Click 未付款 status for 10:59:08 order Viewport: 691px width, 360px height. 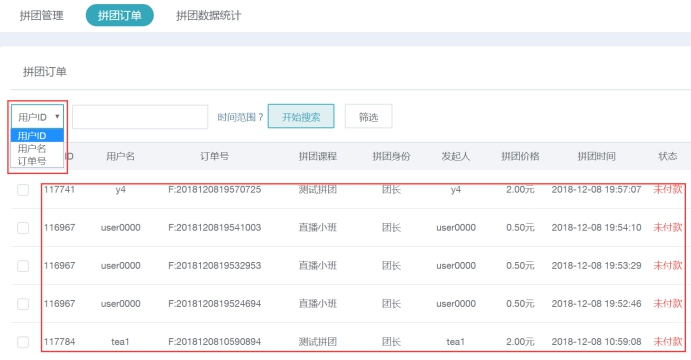coord(668,341)
